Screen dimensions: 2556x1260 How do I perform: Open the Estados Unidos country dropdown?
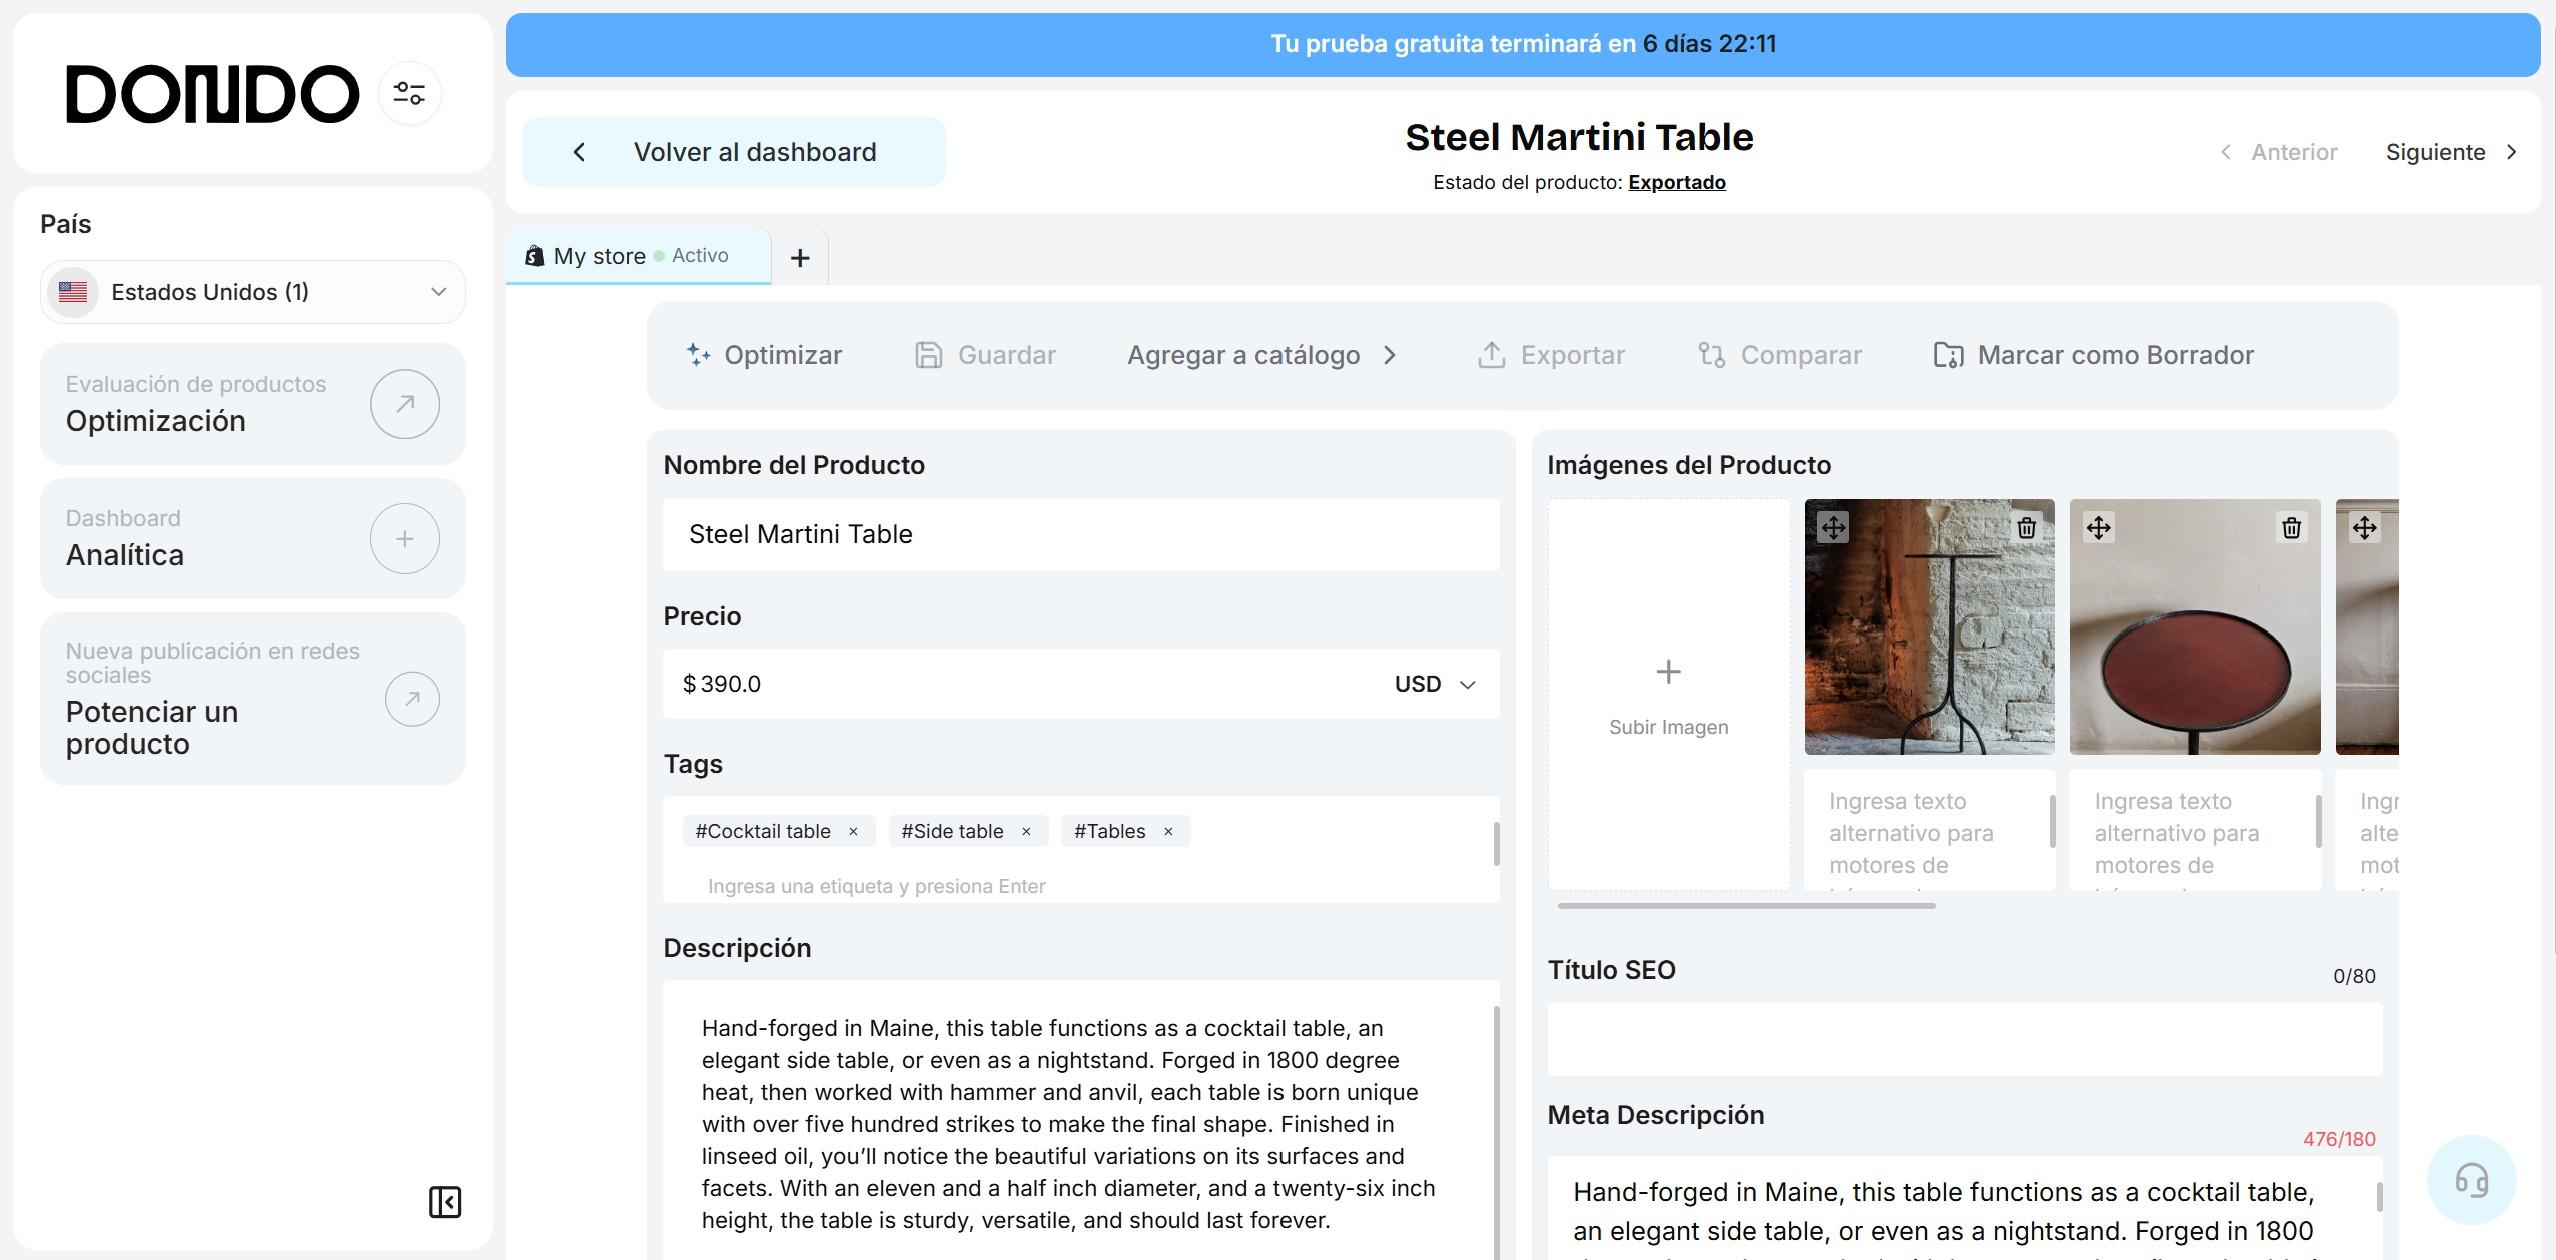point(253,292)
